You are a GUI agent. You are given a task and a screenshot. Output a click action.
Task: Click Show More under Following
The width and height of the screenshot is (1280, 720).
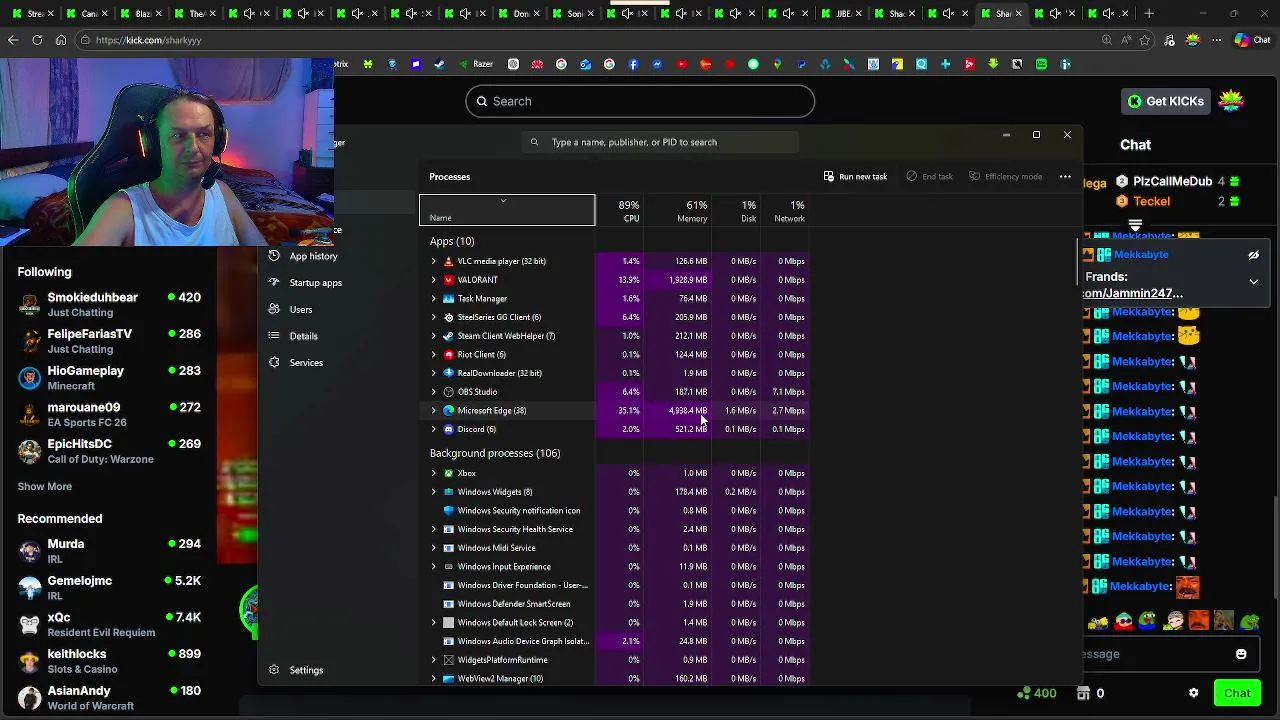tap(44, 486)
